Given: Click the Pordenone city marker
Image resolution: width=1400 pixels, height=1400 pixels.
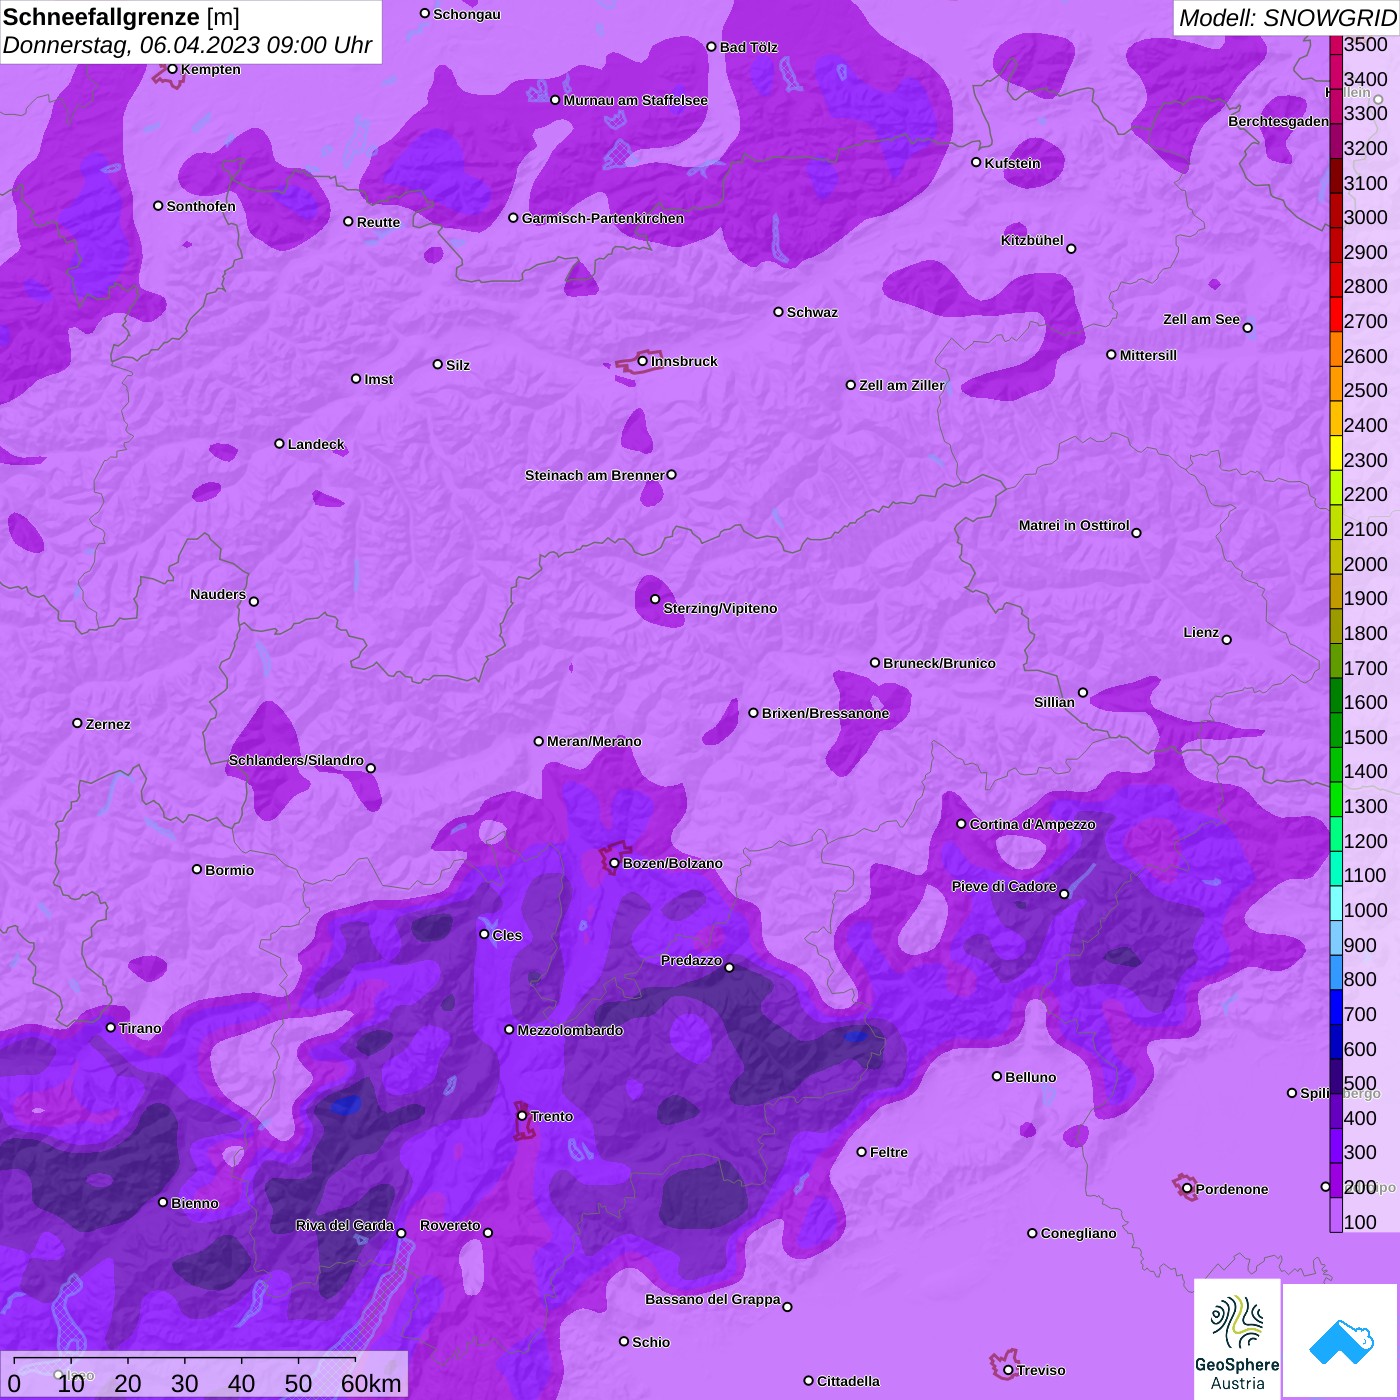Looking at the screenshot, I should pos(1187,1189).
